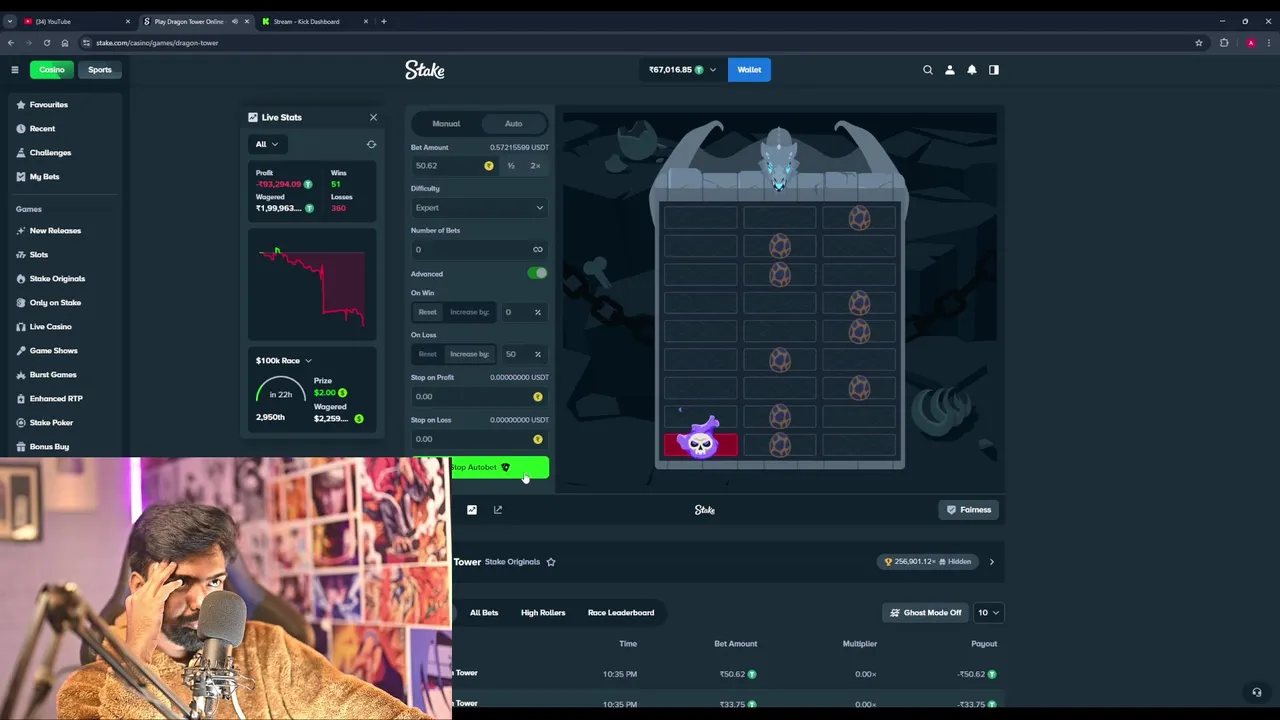This screenshot has height=720, width=1280.
Task: Click the Challenges sidebar icon
Action: click(21, 153)
